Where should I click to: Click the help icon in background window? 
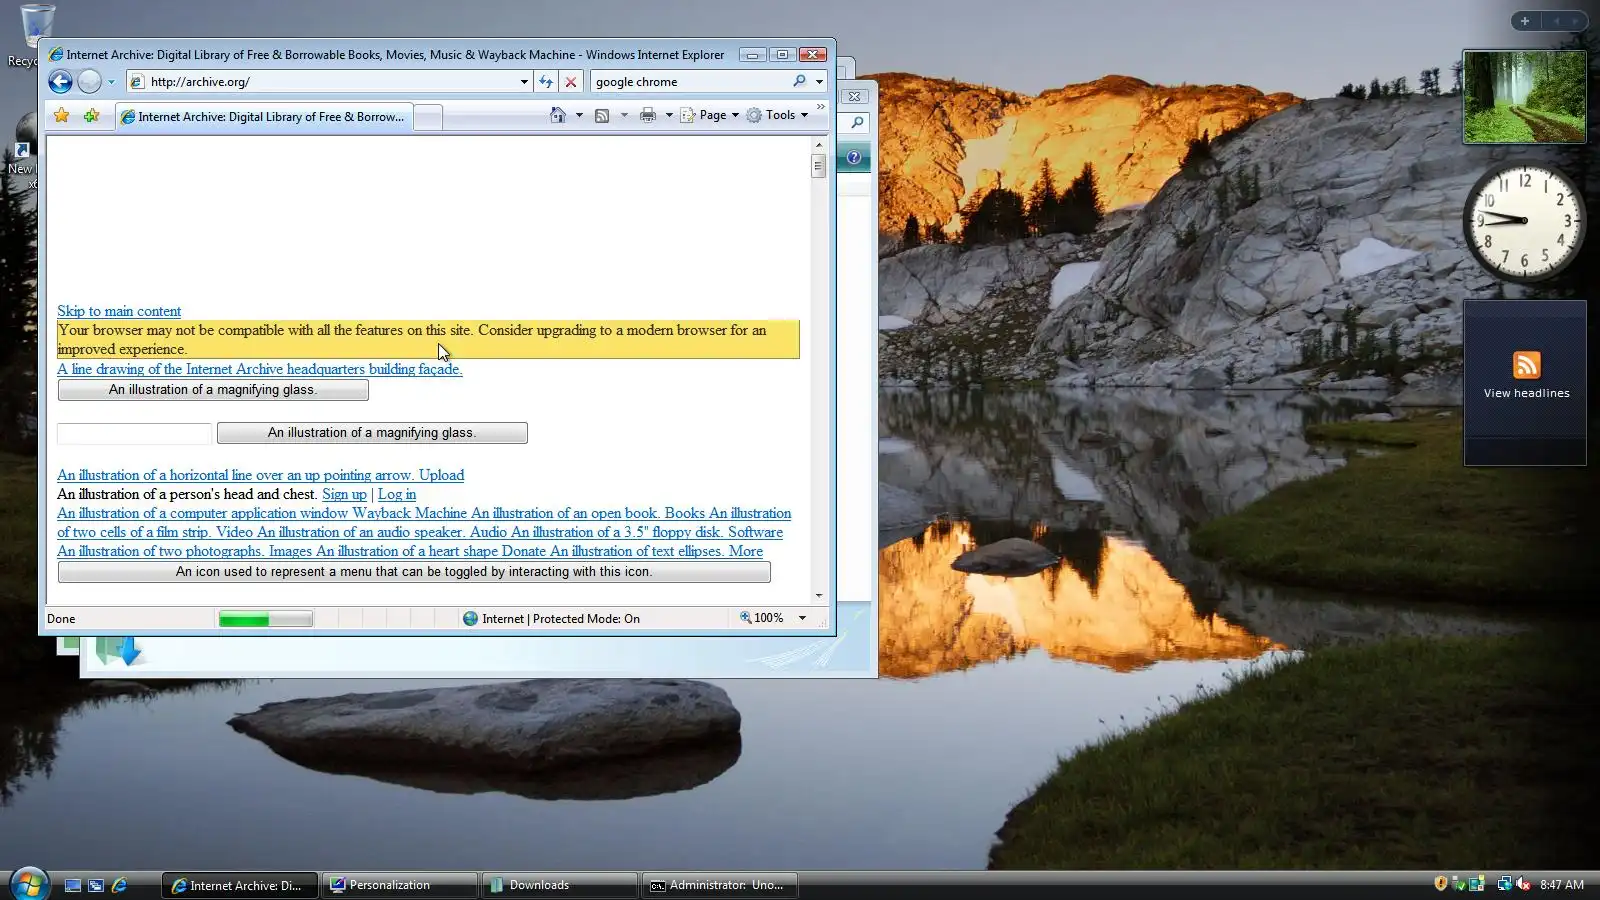tap(854, 157)
